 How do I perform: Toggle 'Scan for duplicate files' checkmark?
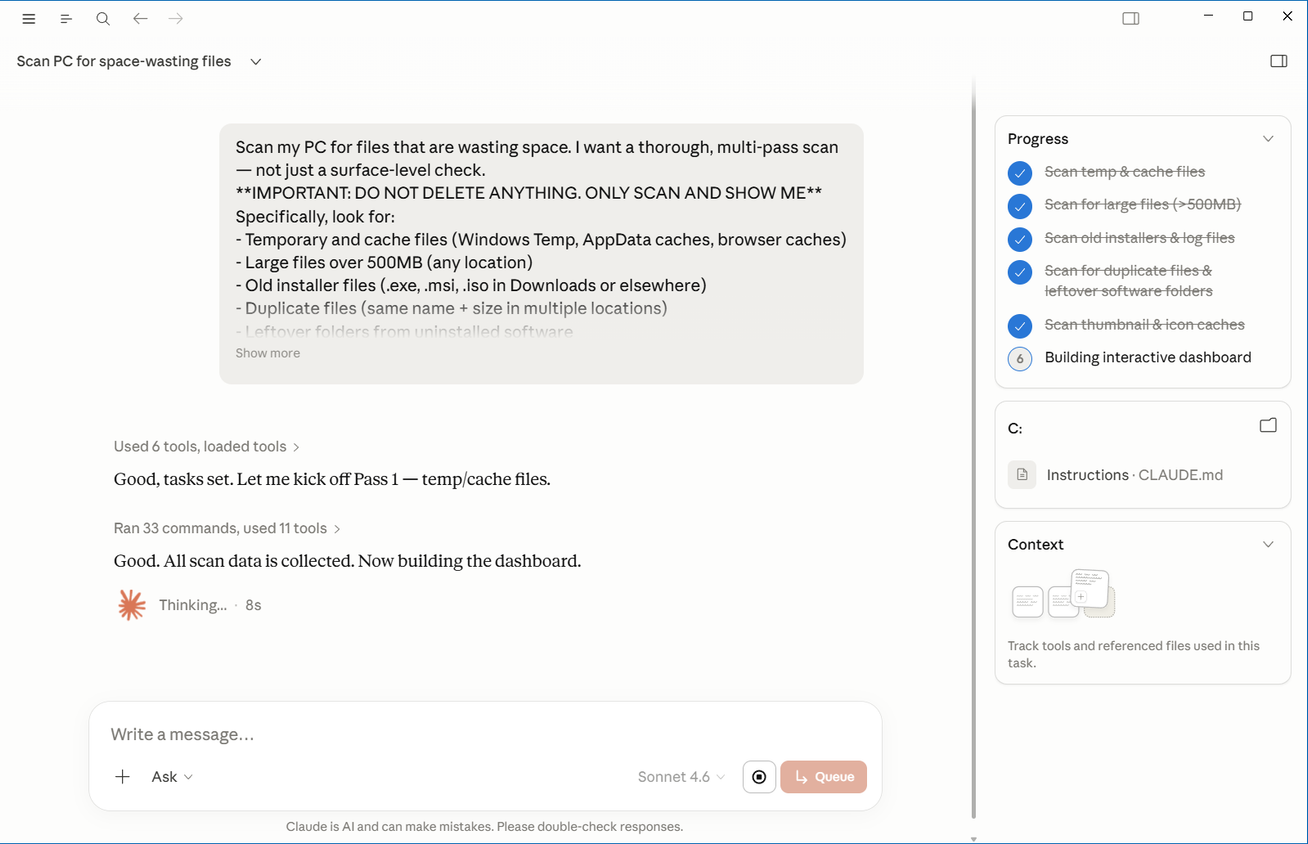coord(1020,272)
